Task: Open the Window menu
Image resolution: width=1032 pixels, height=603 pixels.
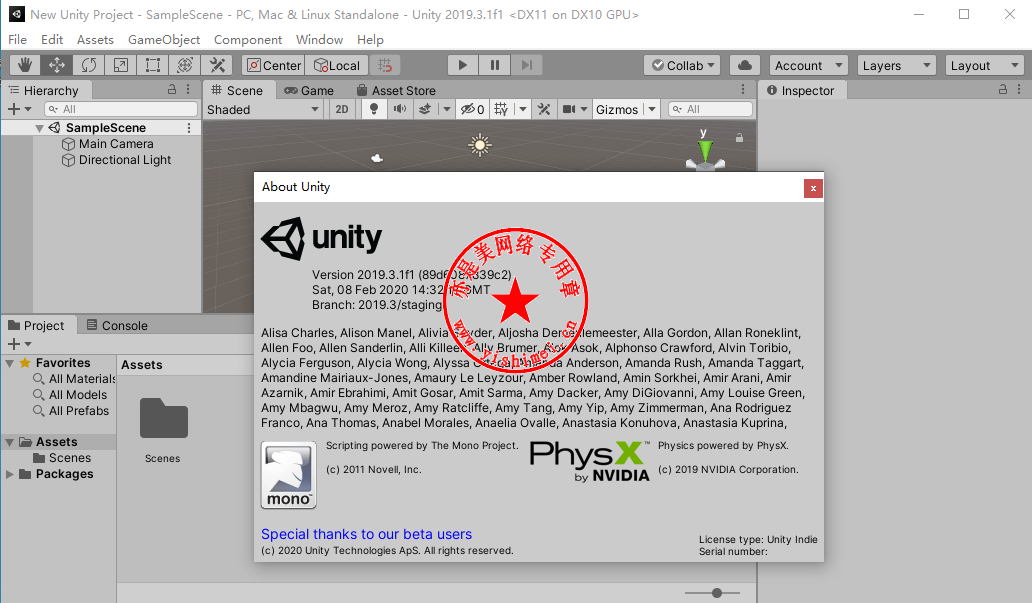Action: coord(319,39)
